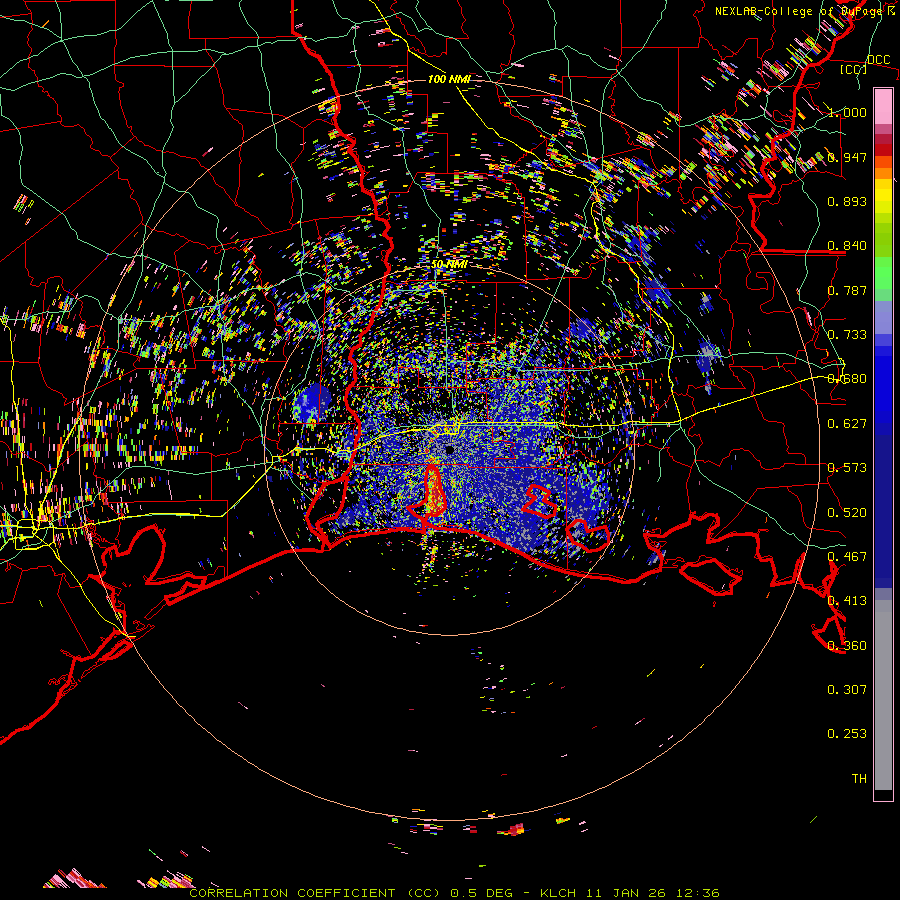Screen dimensions: 900x900
Task: Click the DCC label above the color scale
Action: [879, 60]
